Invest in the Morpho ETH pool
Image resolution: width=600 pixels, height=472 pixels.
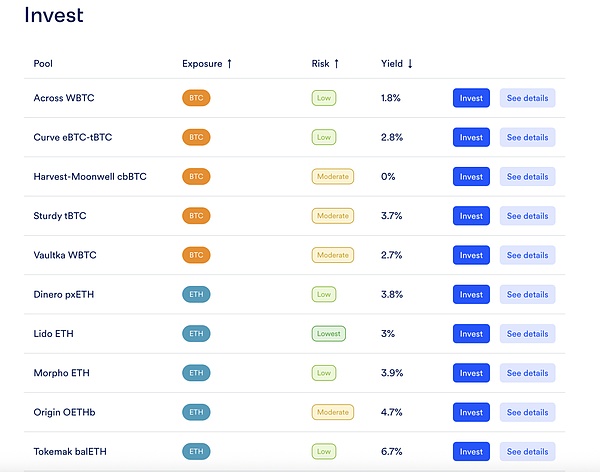pos(471,373)
